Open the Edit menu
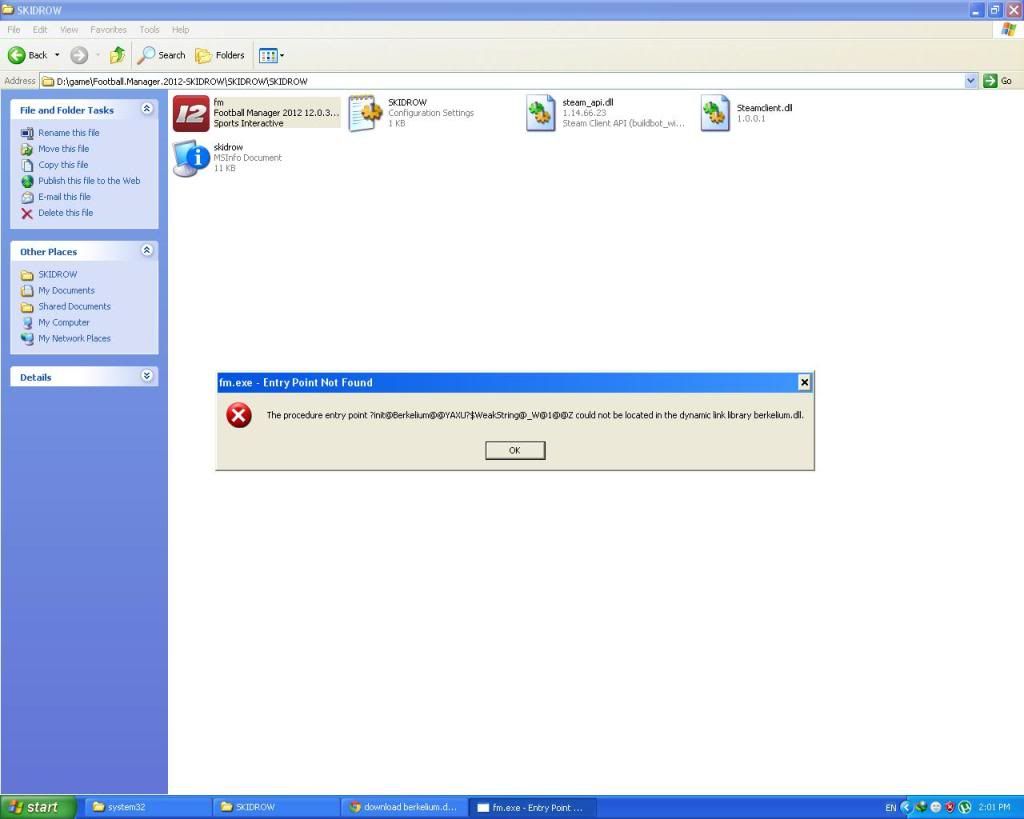Viewport: 1024px width, 819px height. click(x=40, y=30)
